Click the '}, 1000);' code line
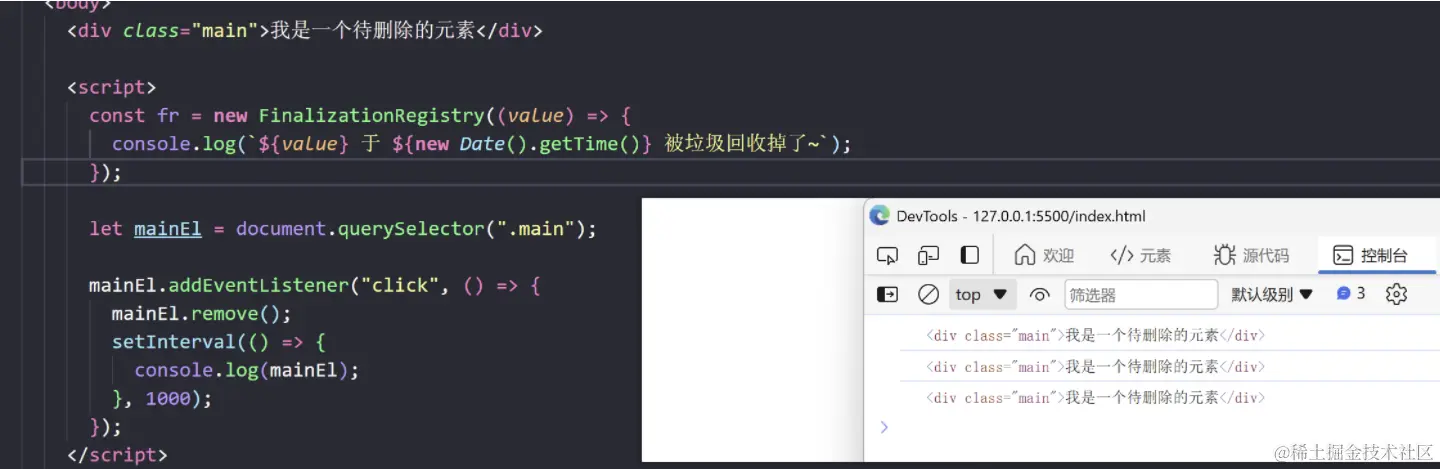The image size is (1440, 469). 162,398
